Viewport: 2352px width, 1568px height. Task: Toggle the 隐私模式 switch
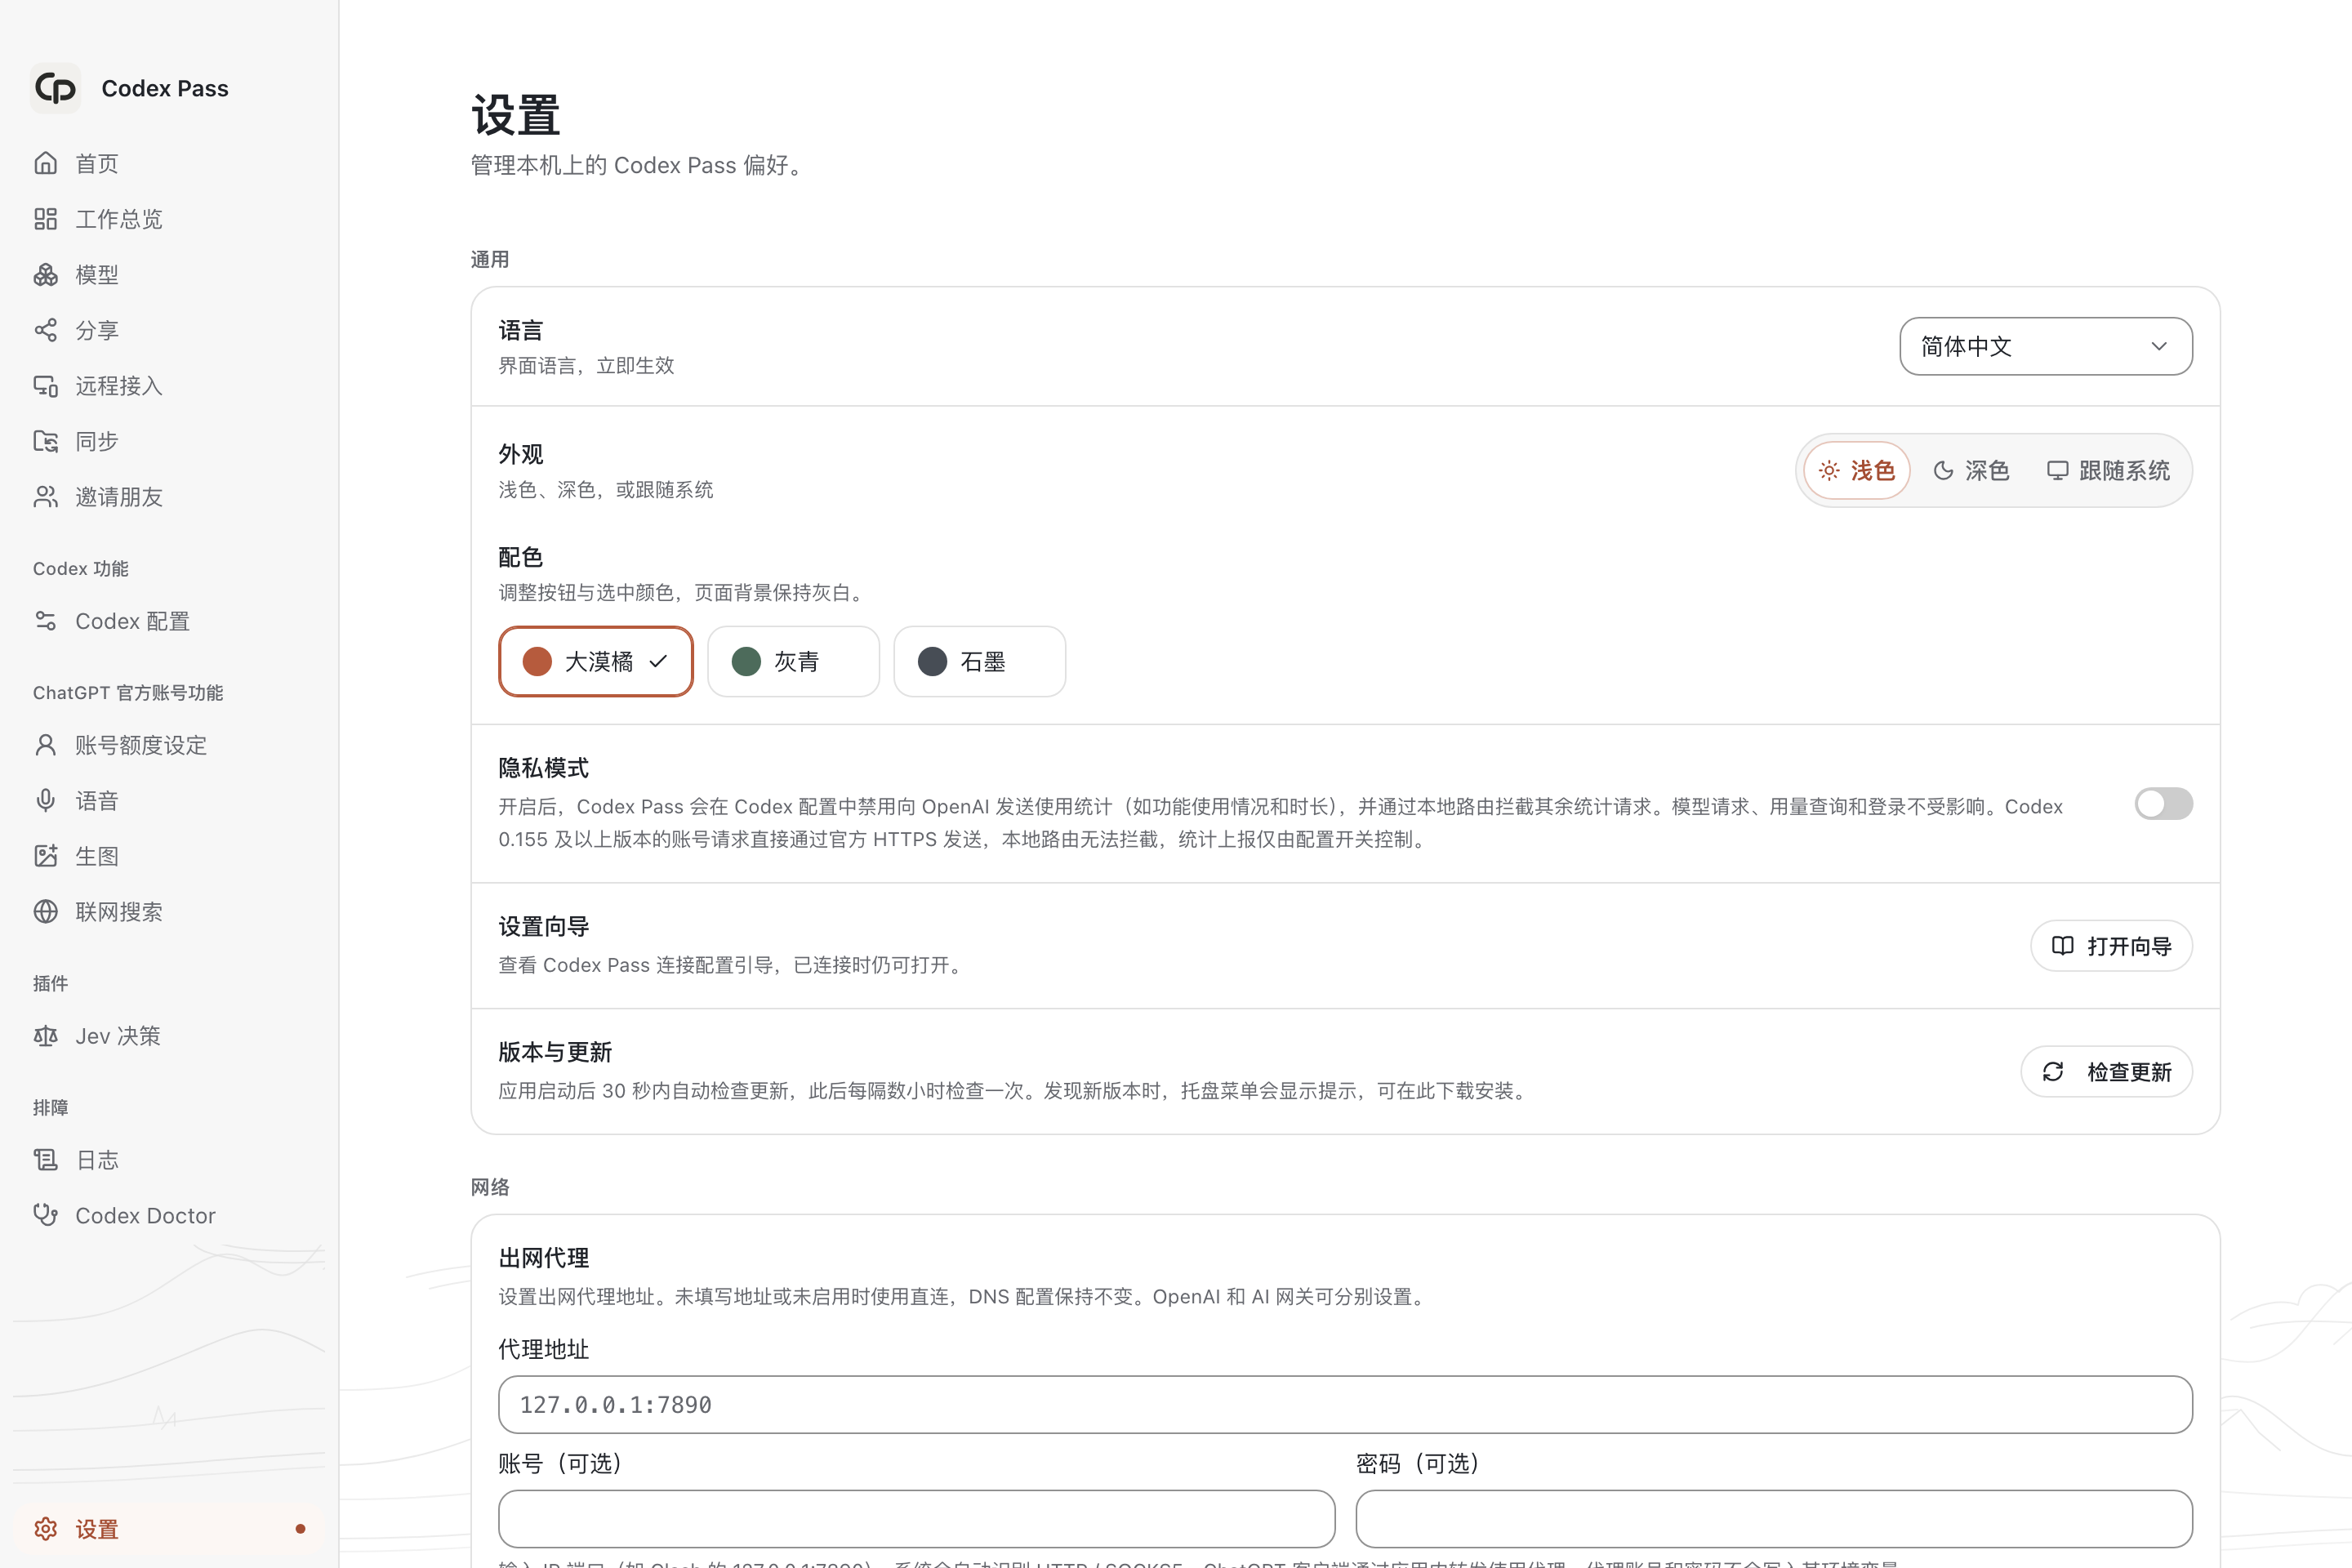click(x=2163, y=804)
